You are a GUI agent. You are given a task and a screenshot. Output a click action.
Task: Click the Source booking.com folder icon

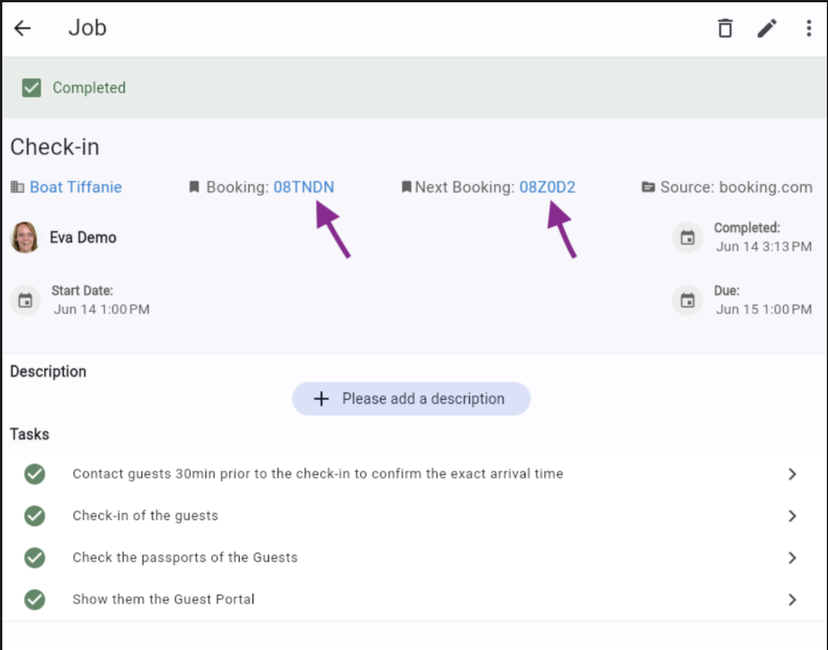click(648, 187)
